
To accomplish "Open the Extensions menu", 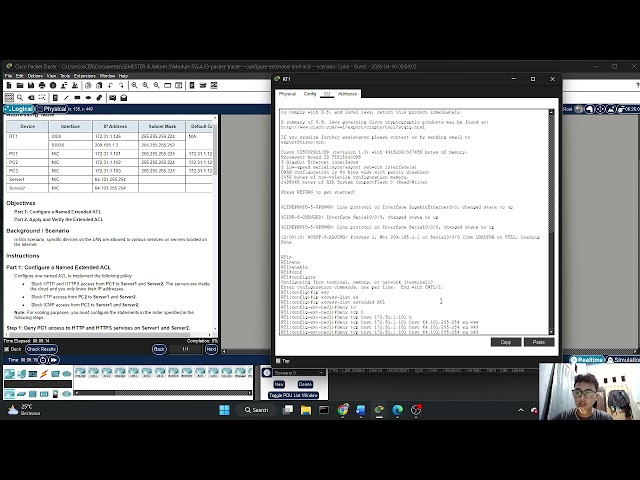I will (x=85, y=76).
